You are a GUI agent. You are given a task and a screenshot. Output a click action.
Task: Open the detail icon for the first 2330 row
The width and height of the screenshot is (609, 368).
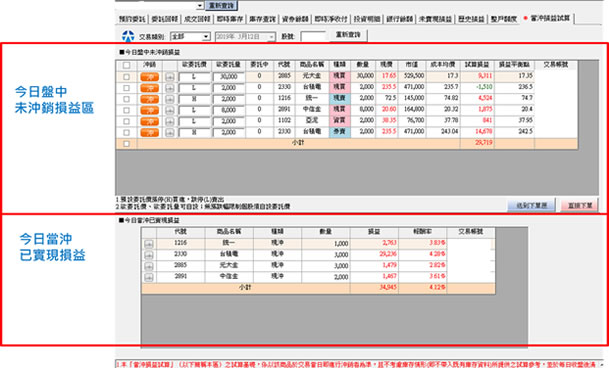tap(169, 88)
